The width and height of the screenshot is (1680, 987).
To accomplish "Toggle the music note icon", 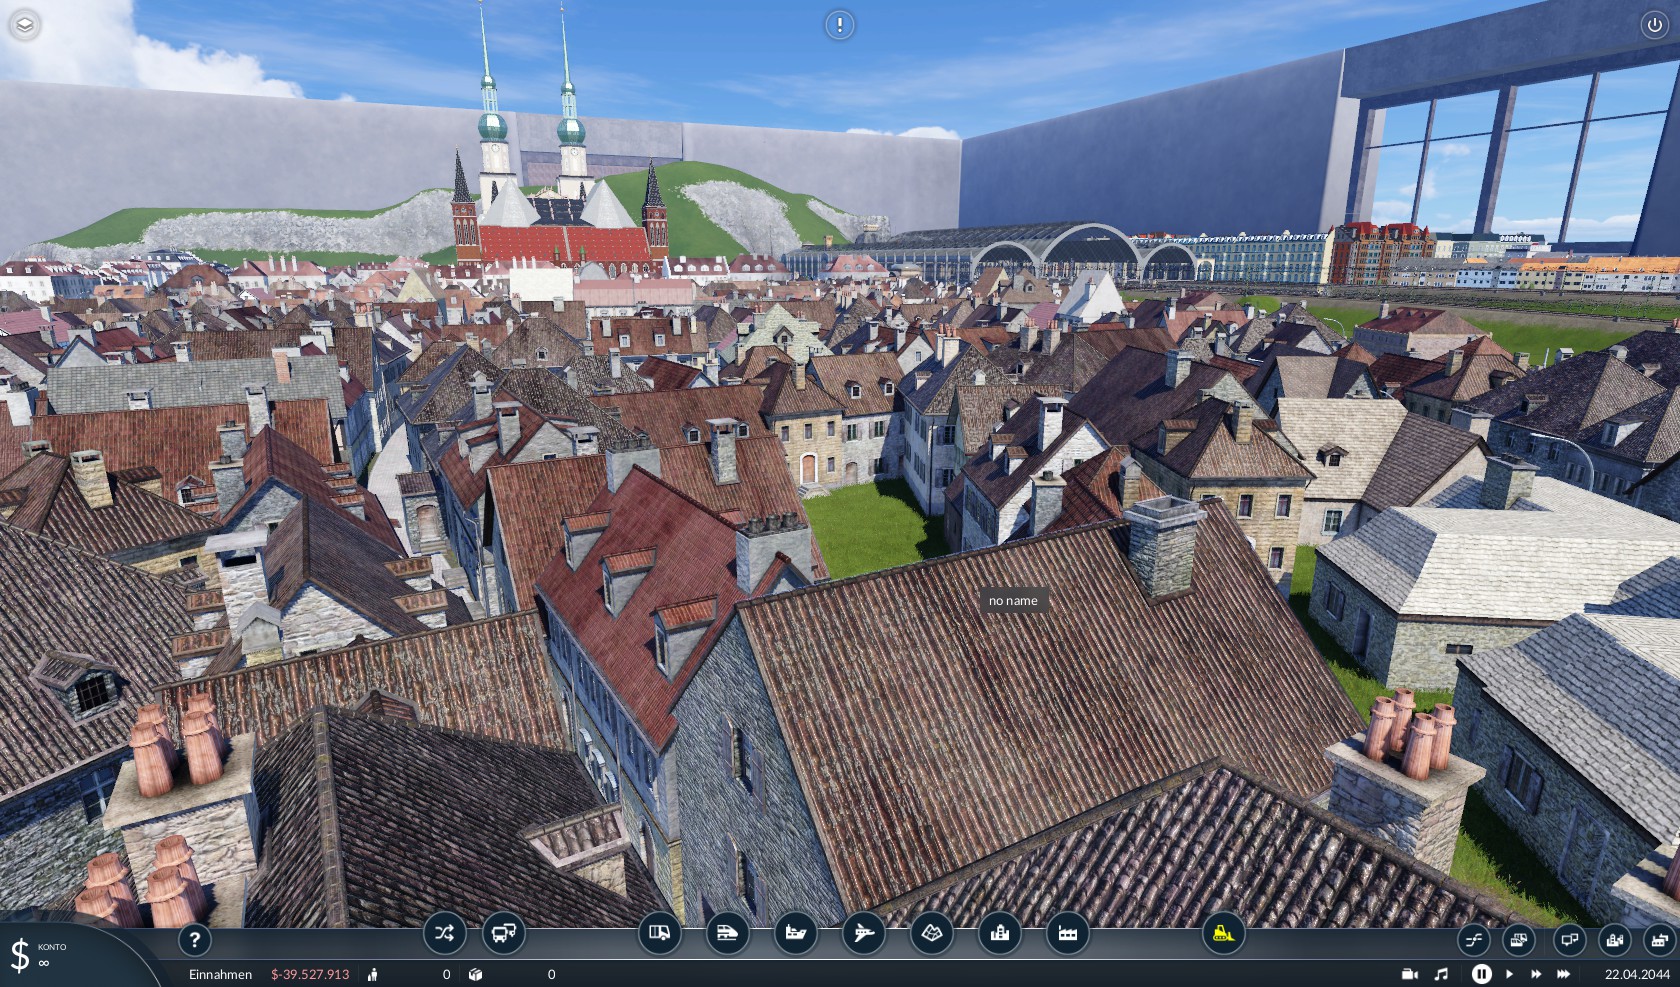I will tap(1441, 974).
